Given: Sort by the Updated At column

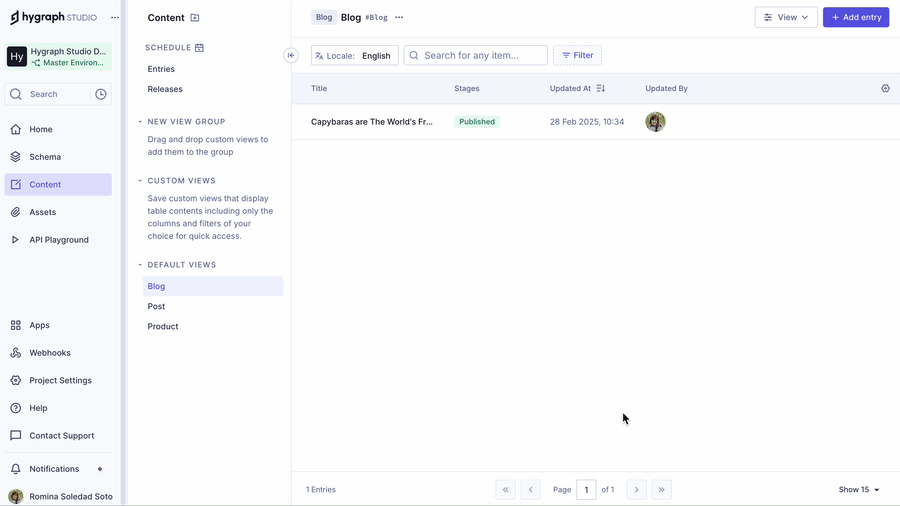Looking at the screenshot, I should (x=600, y=89).
